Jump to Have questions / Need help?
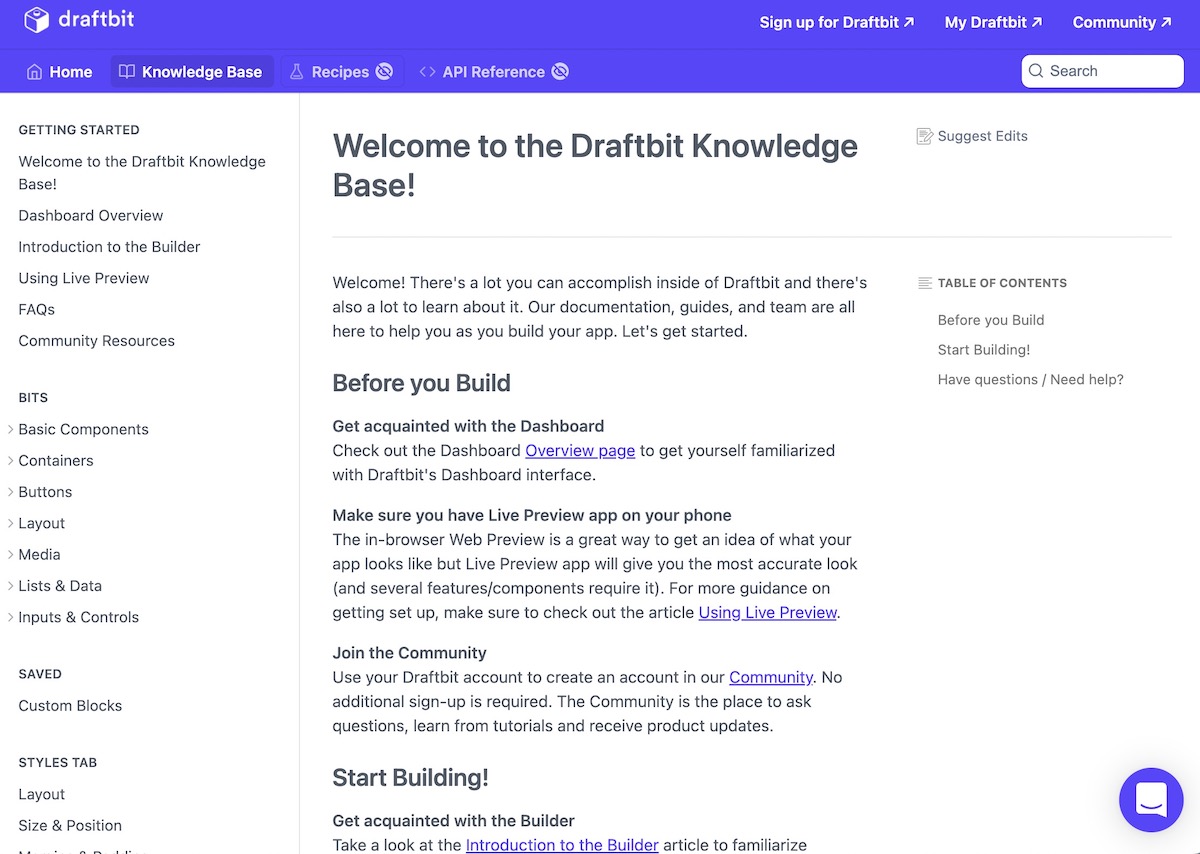 point(1031,379)
